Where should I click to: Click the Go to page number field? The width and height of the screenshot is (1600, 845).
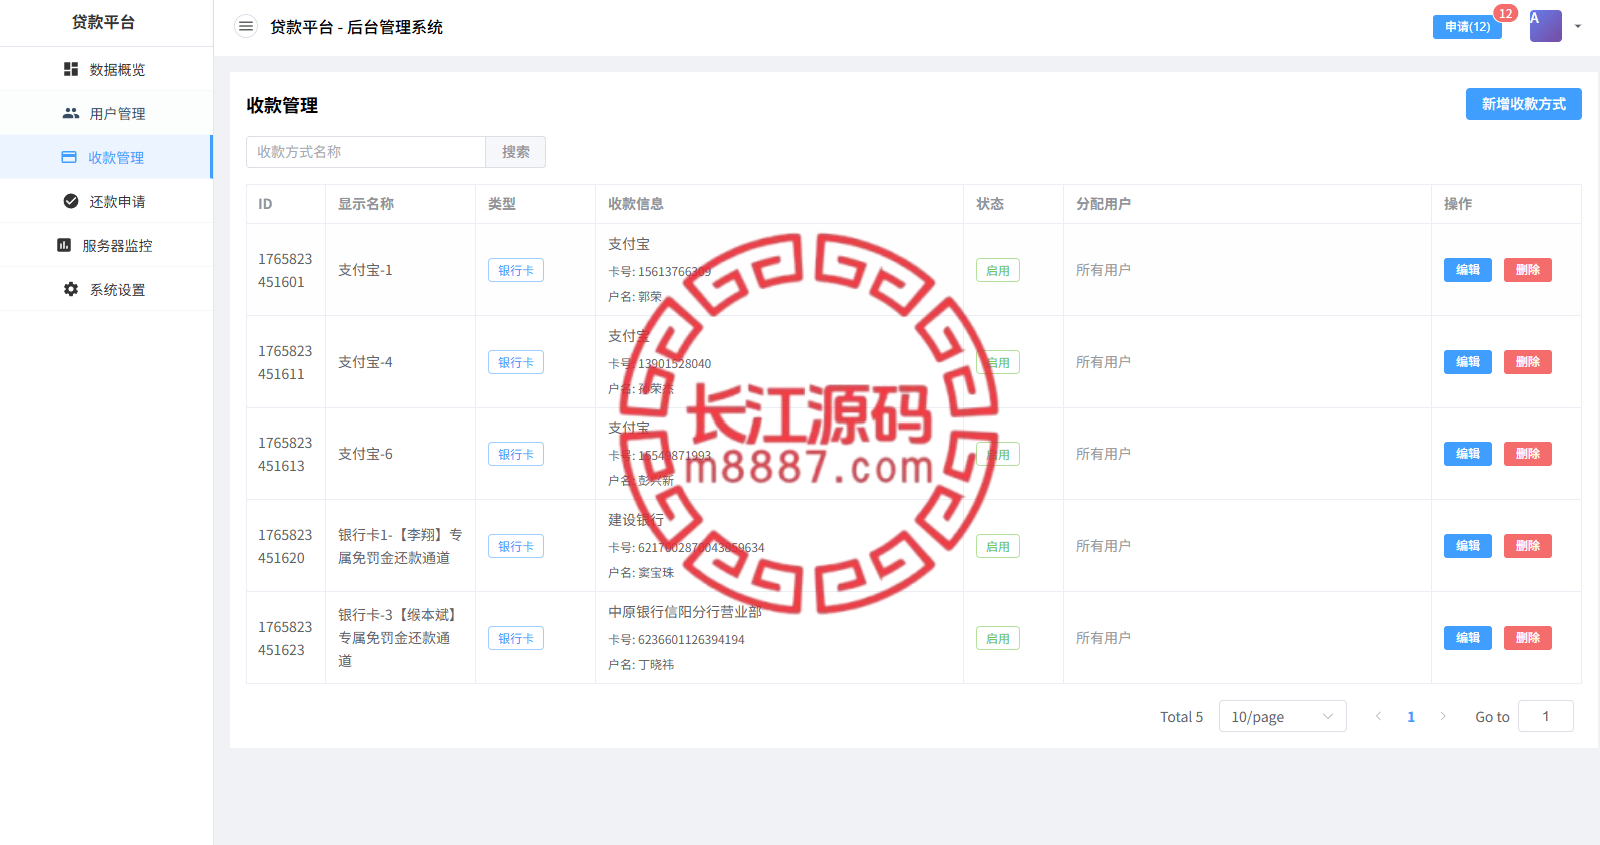(x=1546, y=716)
